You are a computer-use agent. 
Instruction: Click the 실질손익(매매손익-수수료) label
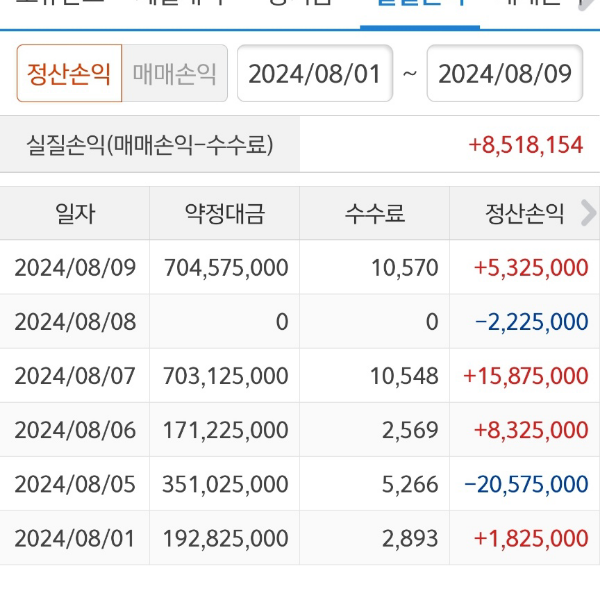(149, 145)
